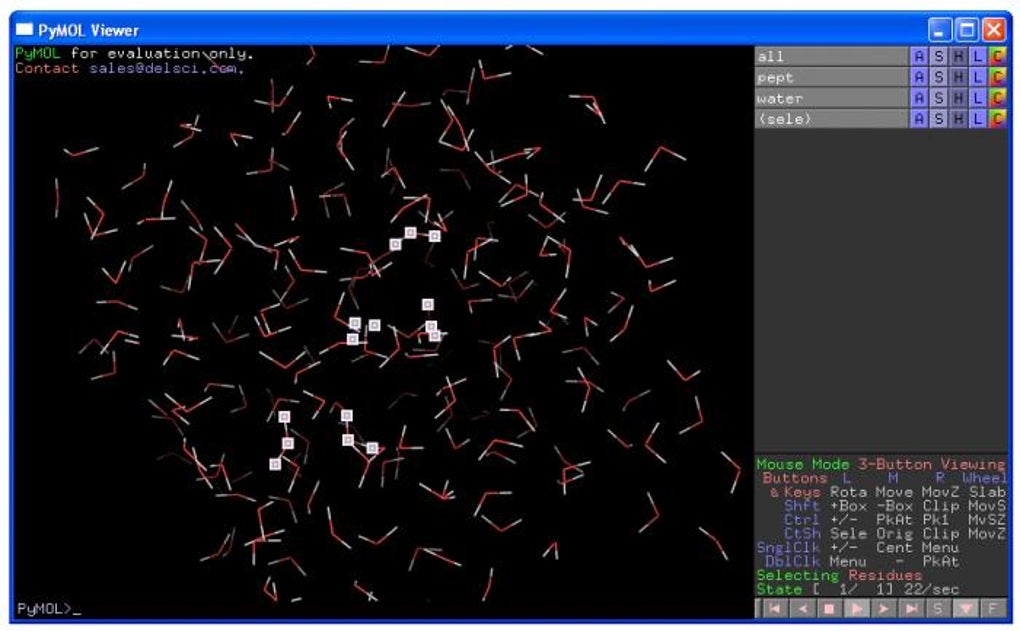1020x631 pixels.
Task: Step forward one movie frame
Action: (884, 609)
